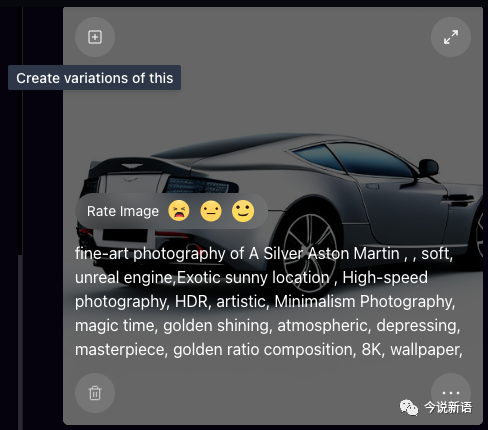Click the WeChat logo watermark
The image size is (488, 430).
[x=409, y=407]
